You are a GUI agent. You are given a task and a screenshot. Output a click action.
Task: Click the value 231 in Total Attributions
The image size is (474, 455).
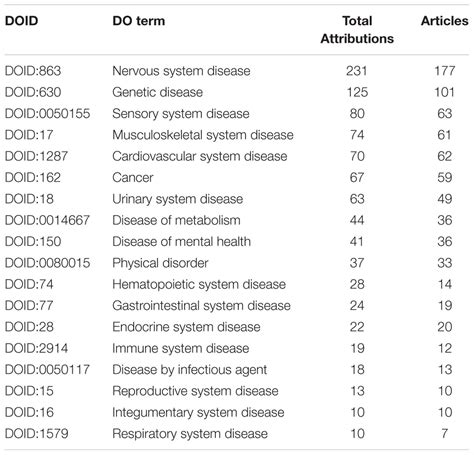(356, 71)
